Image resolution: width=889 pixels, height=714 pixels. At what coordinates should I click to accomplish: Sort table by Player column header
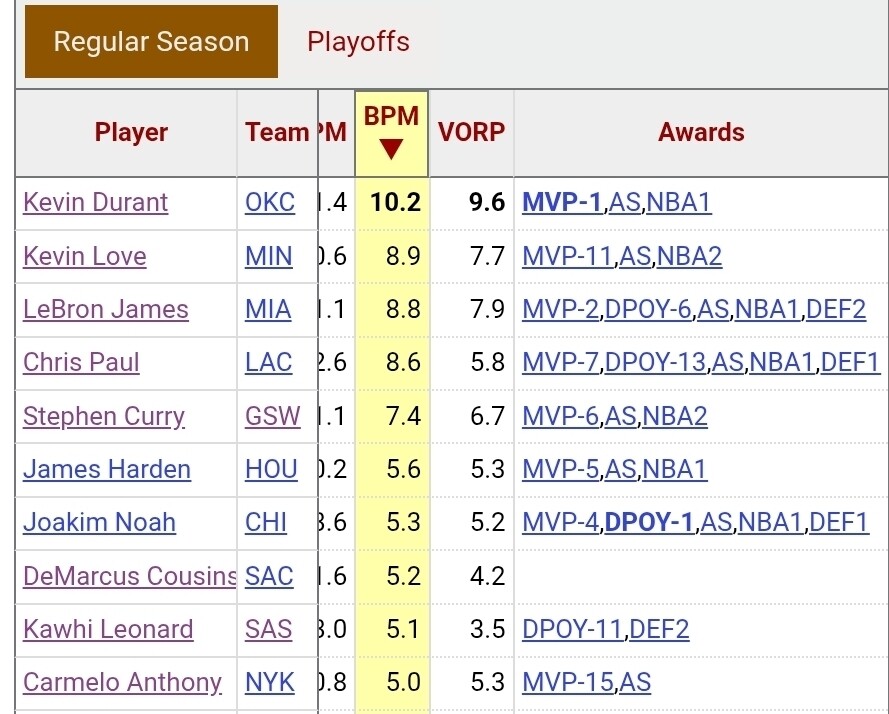coord(131,133)
